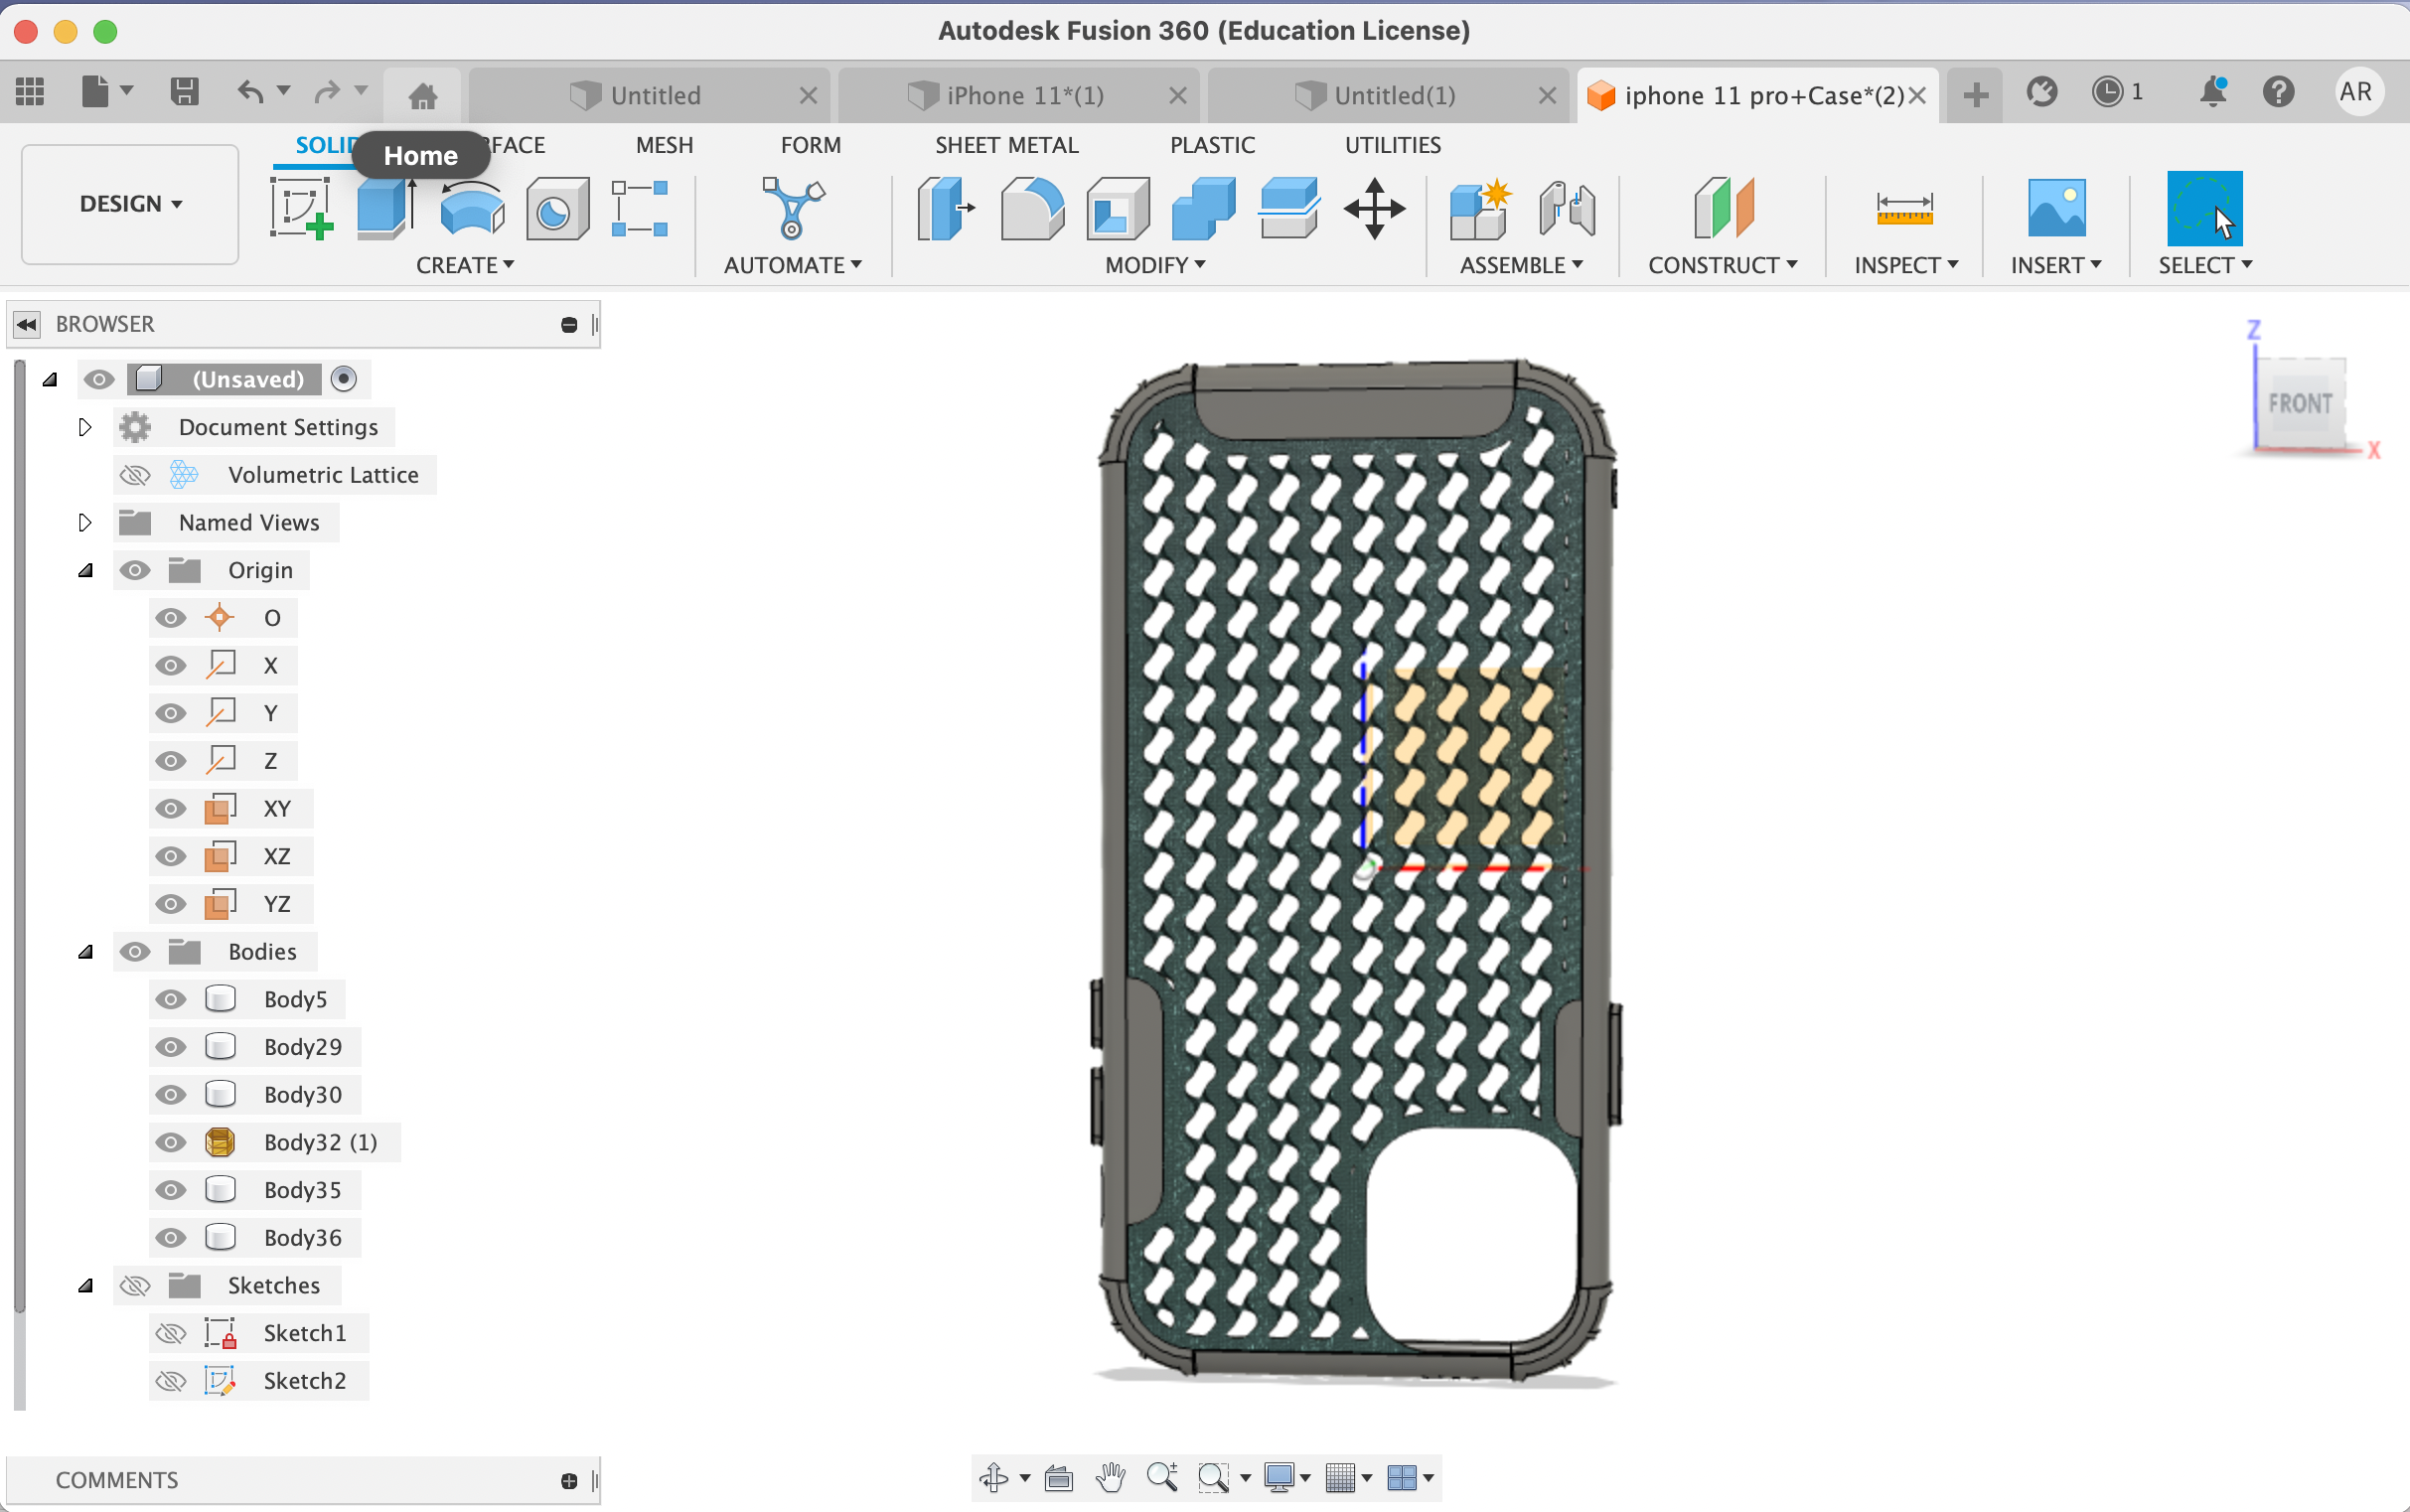This screenshot has height=1512, width=2410.
Task: Click the Home icon
Action: (x=423, y=96)
